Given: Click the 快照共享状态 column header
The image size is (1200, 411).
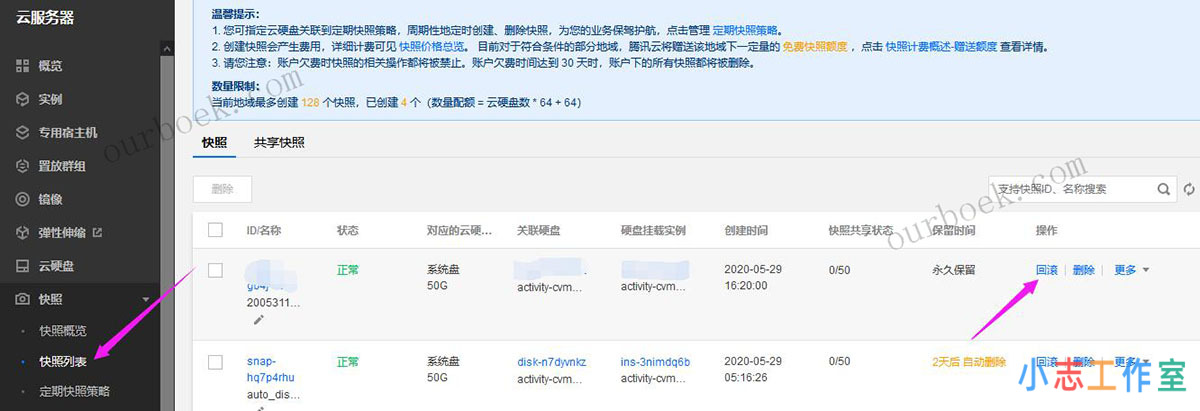Looking at the screenshot, I should (860, 230).
